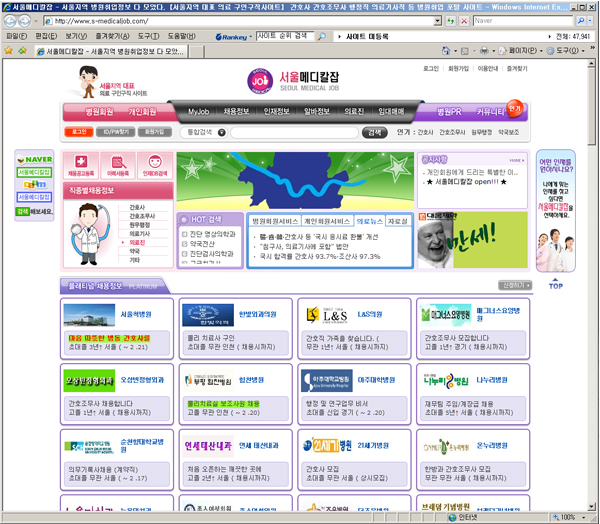Open the 편집(E) menu

[x=46, y=36]
